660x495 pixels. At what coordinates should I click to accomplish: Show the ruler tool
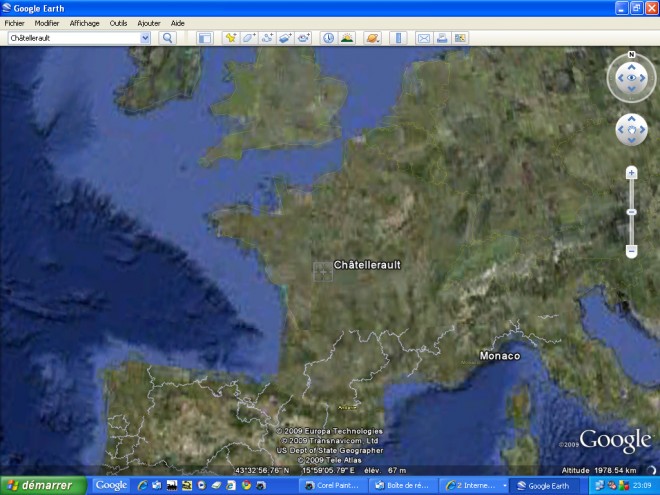pyautogui.click(x=398, y=38)
